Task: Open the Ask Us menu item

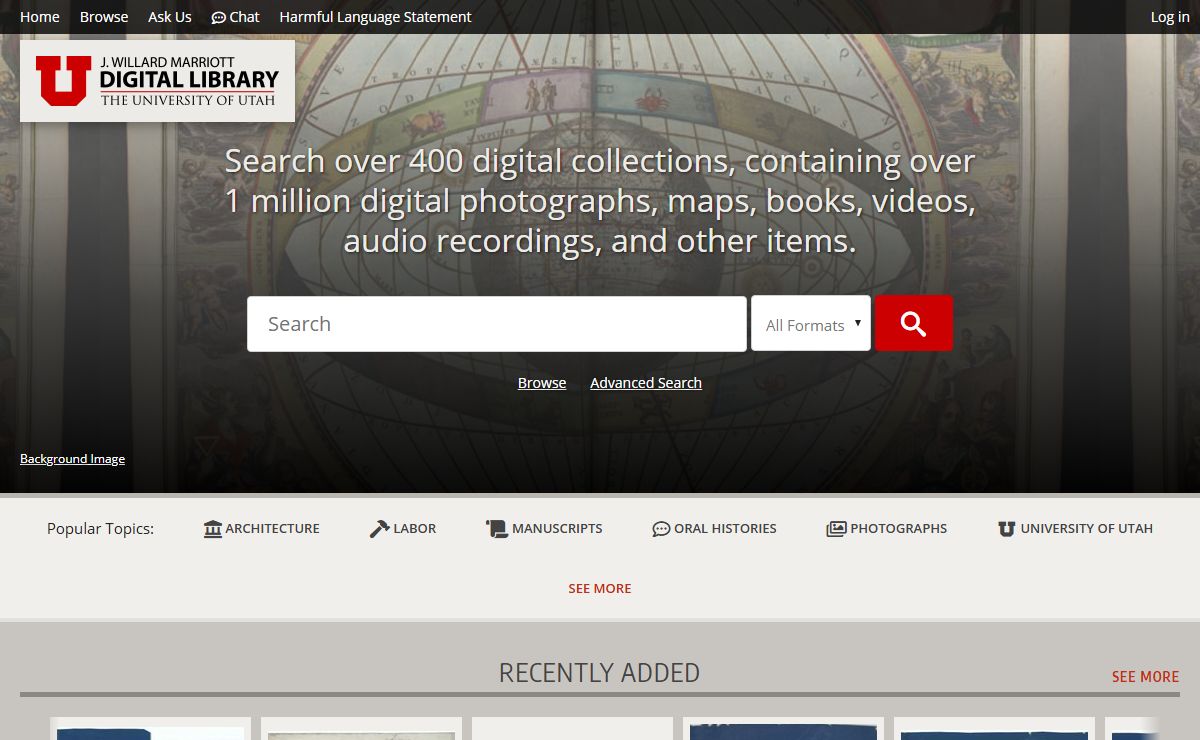Action: pos(170,17)
